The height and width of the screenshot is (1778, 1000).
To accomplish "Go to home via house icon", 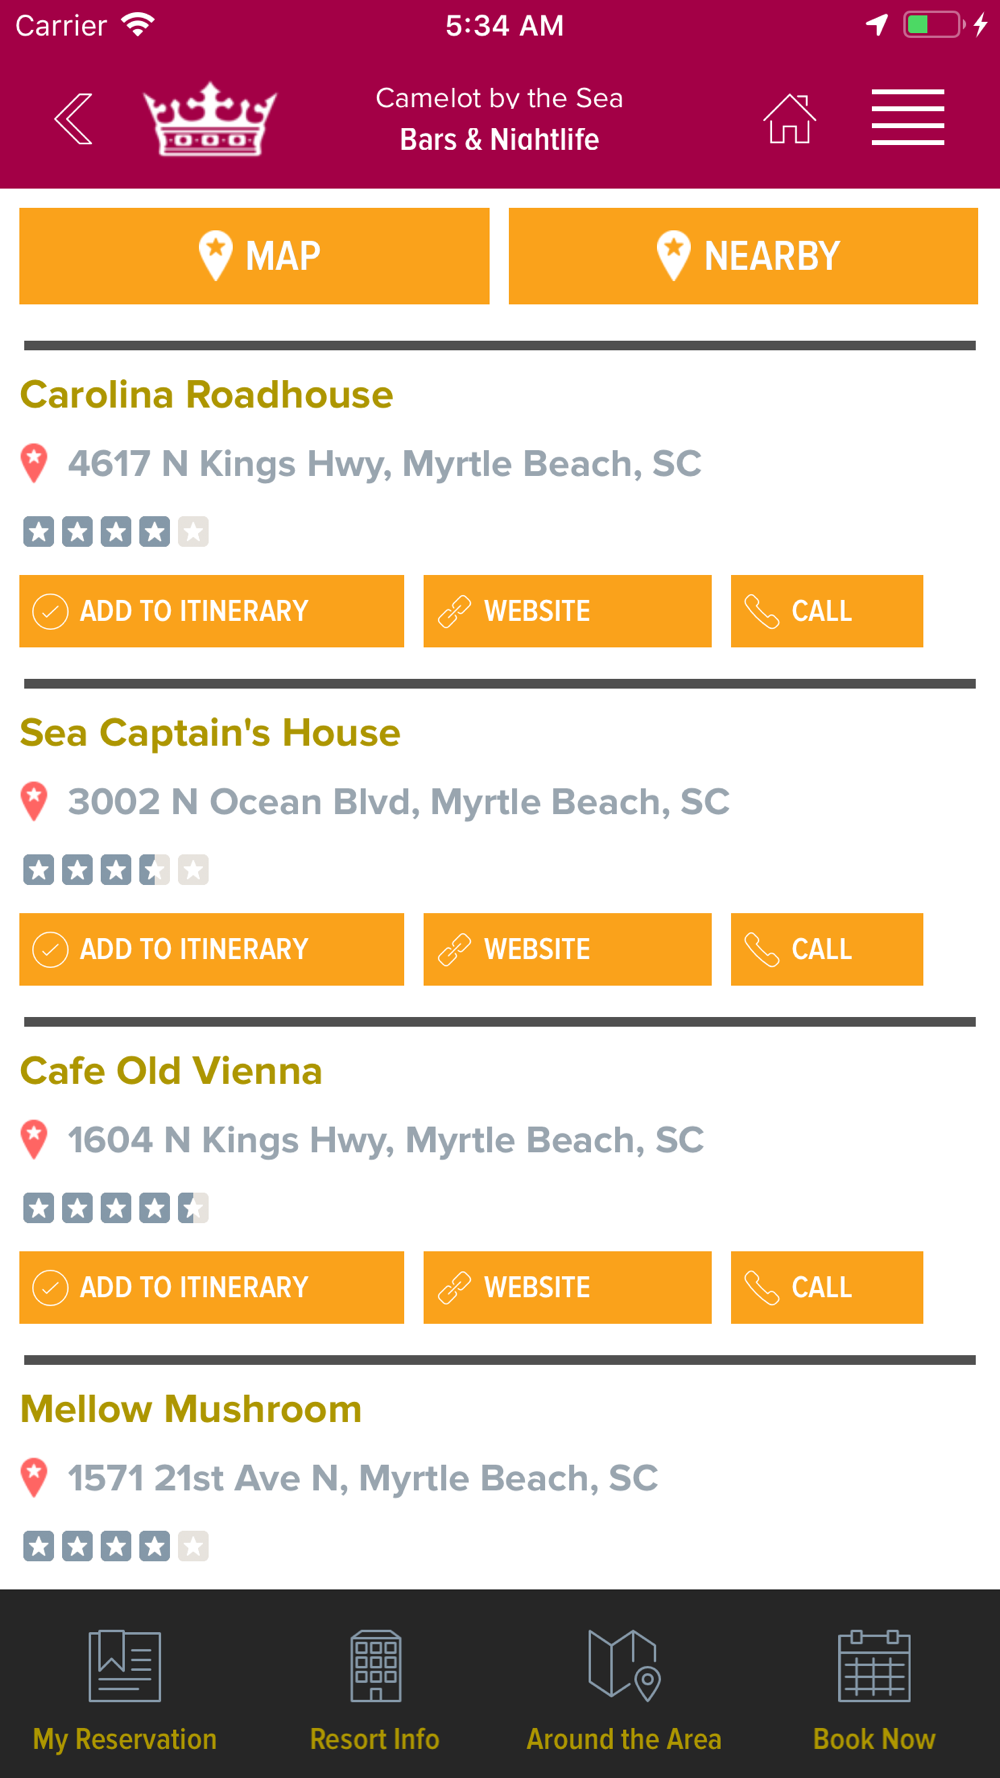I will tap(789, 119).
